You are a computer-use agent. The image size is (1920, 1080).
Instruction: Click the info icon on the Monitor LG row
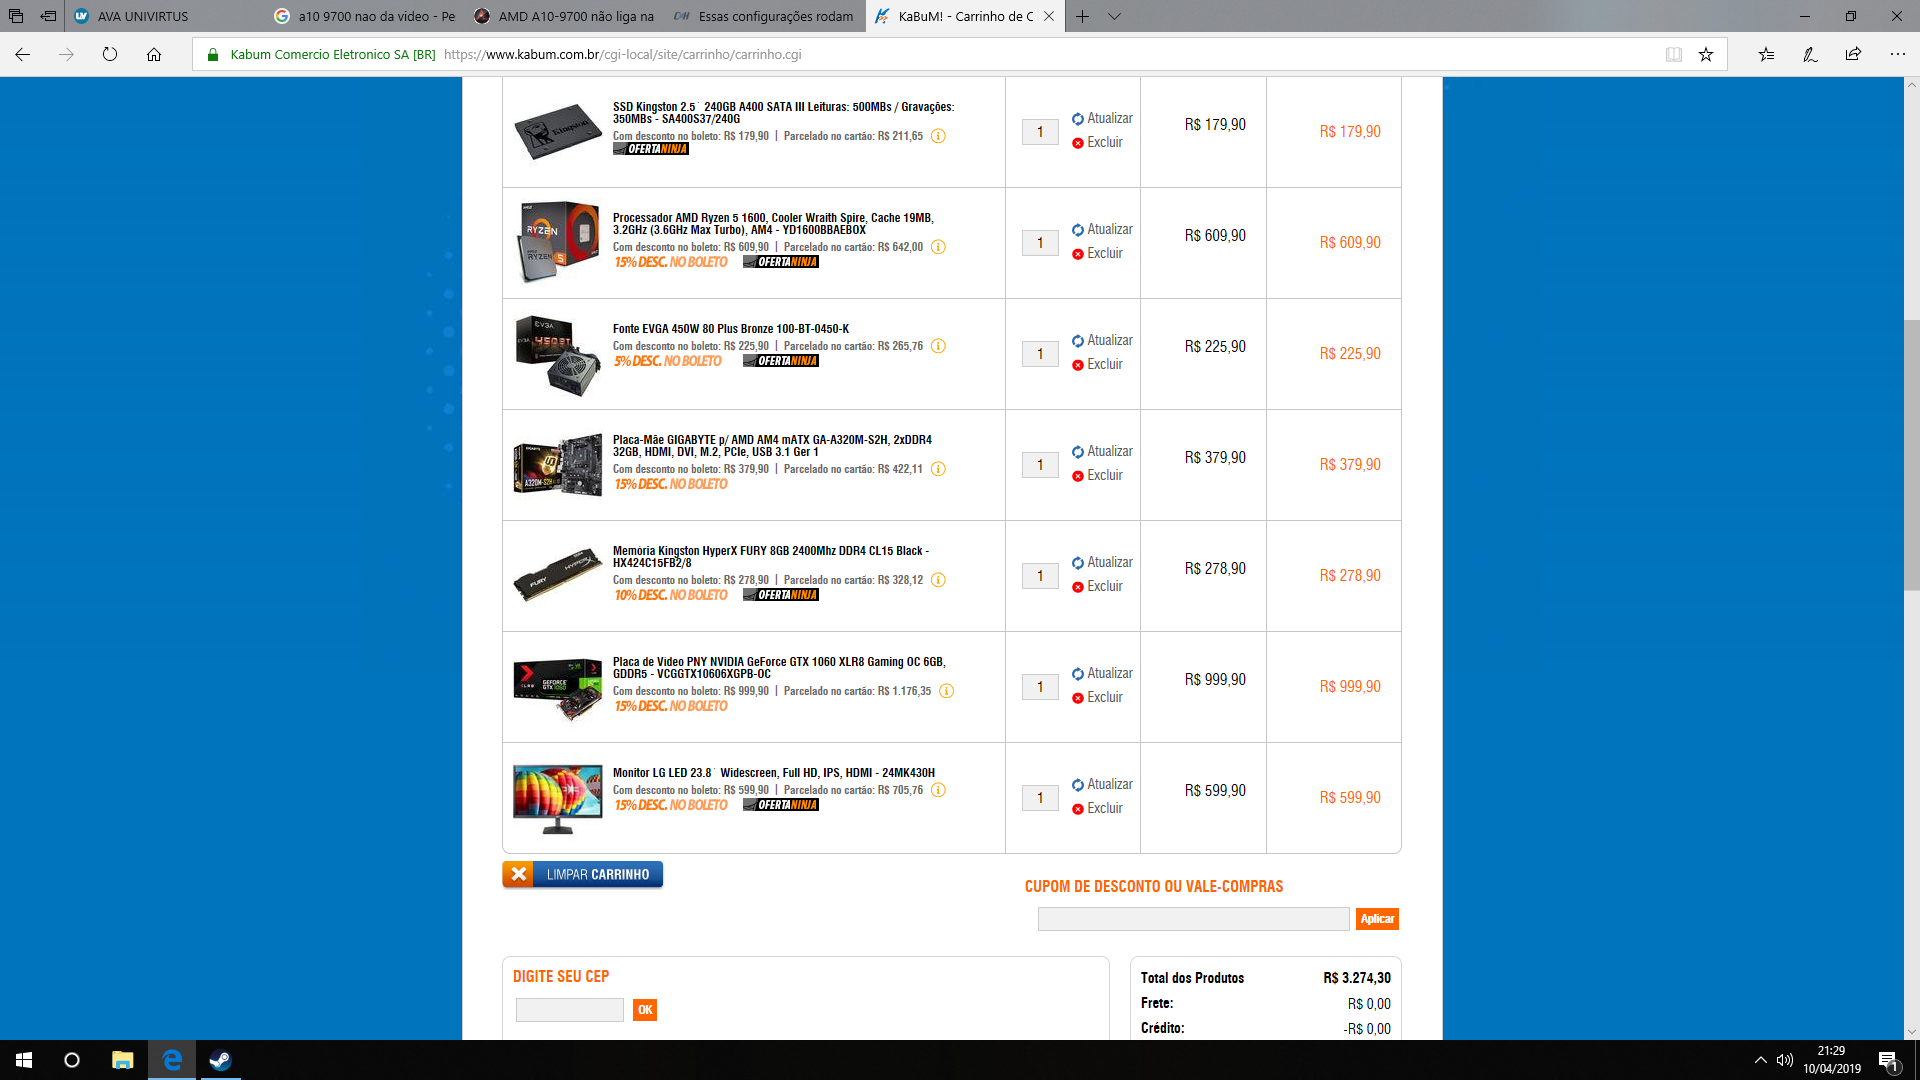click(938, 790)
